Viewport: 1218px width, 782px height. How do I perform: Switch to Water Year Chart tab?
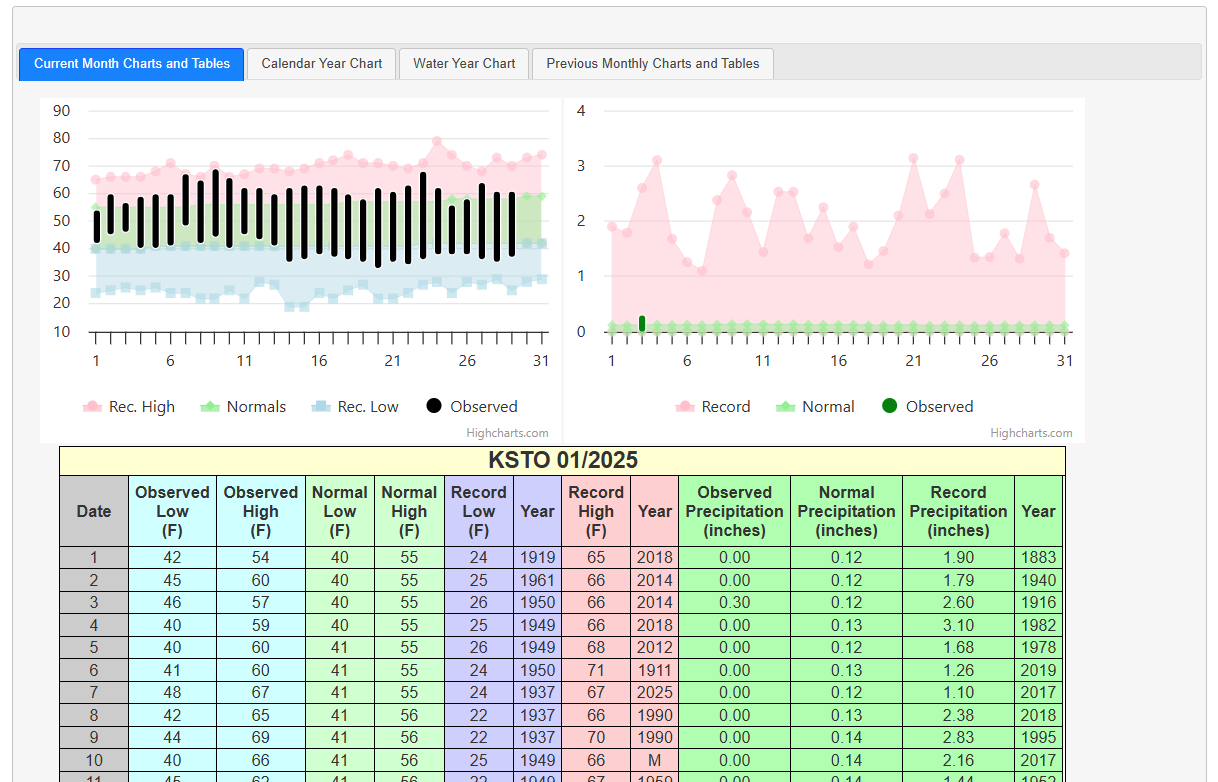click(x=464, y=63)
